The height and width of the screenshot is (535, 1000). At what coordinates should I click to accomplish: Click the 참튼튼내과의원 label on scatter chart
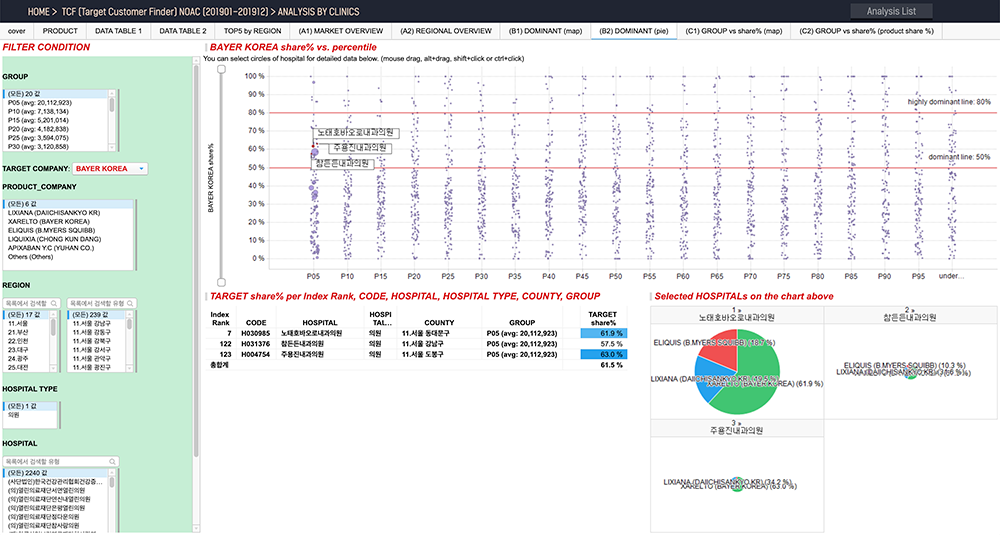[342, 163]
